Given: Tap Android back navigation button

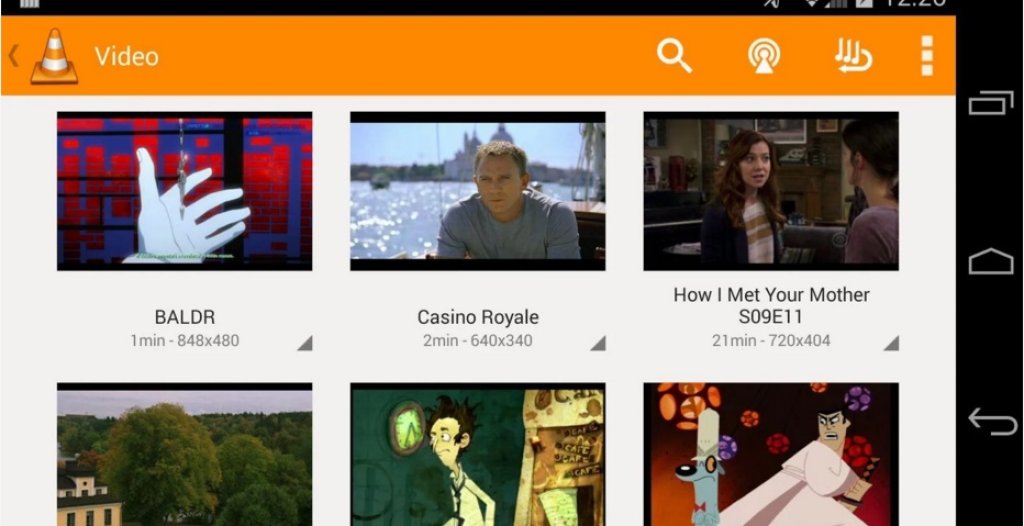Looking at the screenshot, I should pos(992,421).
